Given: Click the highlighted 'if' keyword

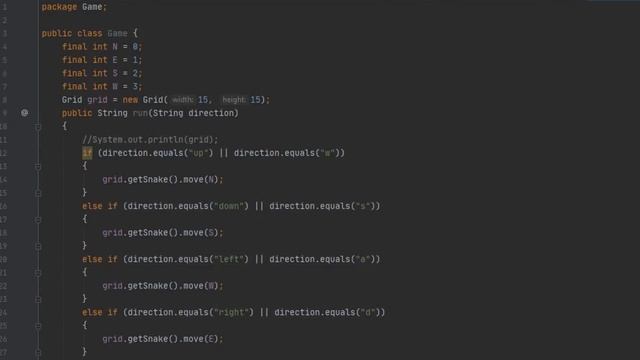Looking at the screenshot, I should pos(87,153).
